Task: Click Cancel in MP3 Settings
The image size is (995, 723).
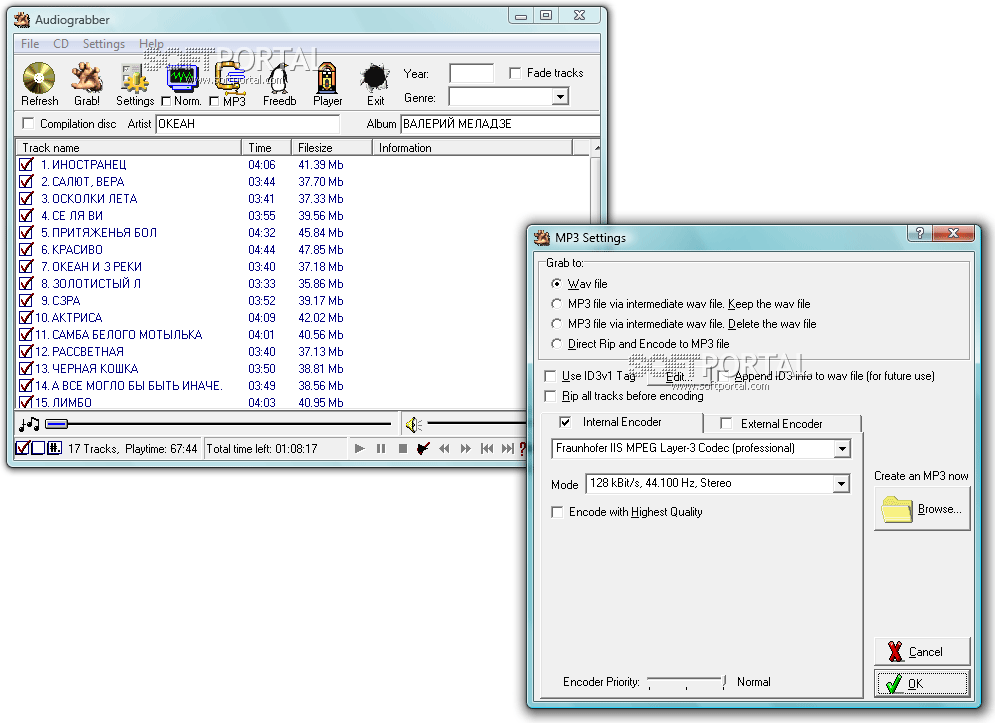Action: point(922,651)
